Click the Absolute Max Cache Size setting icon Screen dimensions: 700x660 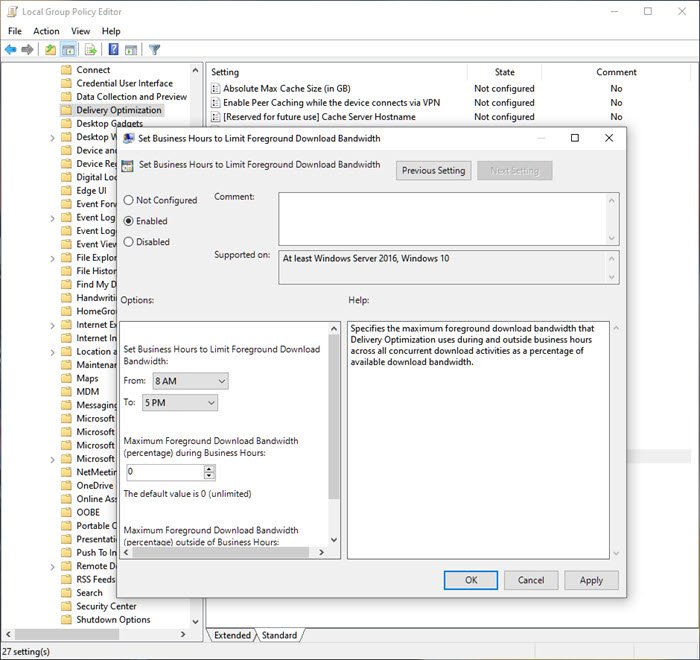tap(216, 88)
